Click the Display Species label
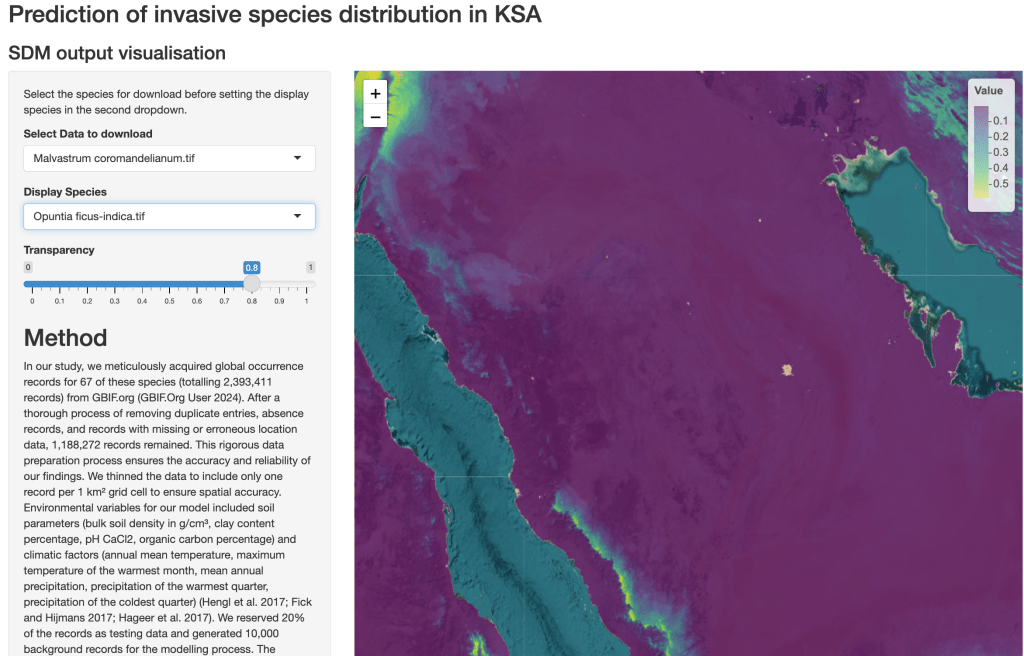This screenshot has width=1024, height=656. click(x=65, y=192)
